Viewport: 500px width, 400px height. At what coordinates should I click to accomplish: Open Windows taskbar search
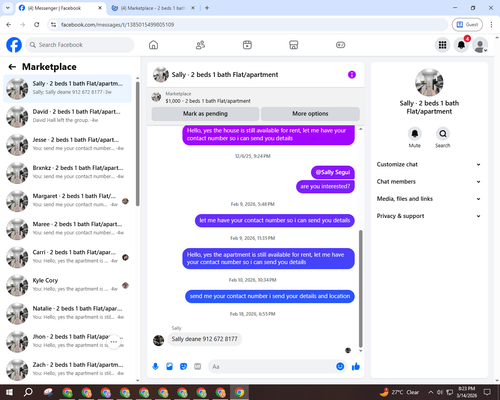28,392
